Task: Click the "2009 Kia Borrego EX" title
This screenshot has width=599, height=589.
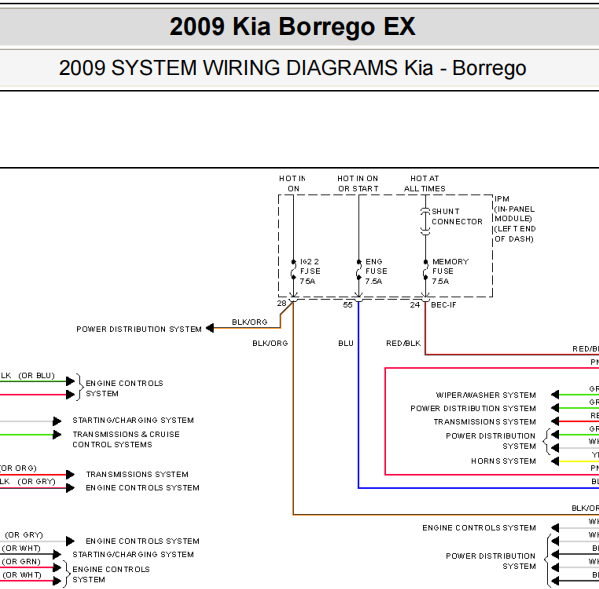Action: click(292, 27)
